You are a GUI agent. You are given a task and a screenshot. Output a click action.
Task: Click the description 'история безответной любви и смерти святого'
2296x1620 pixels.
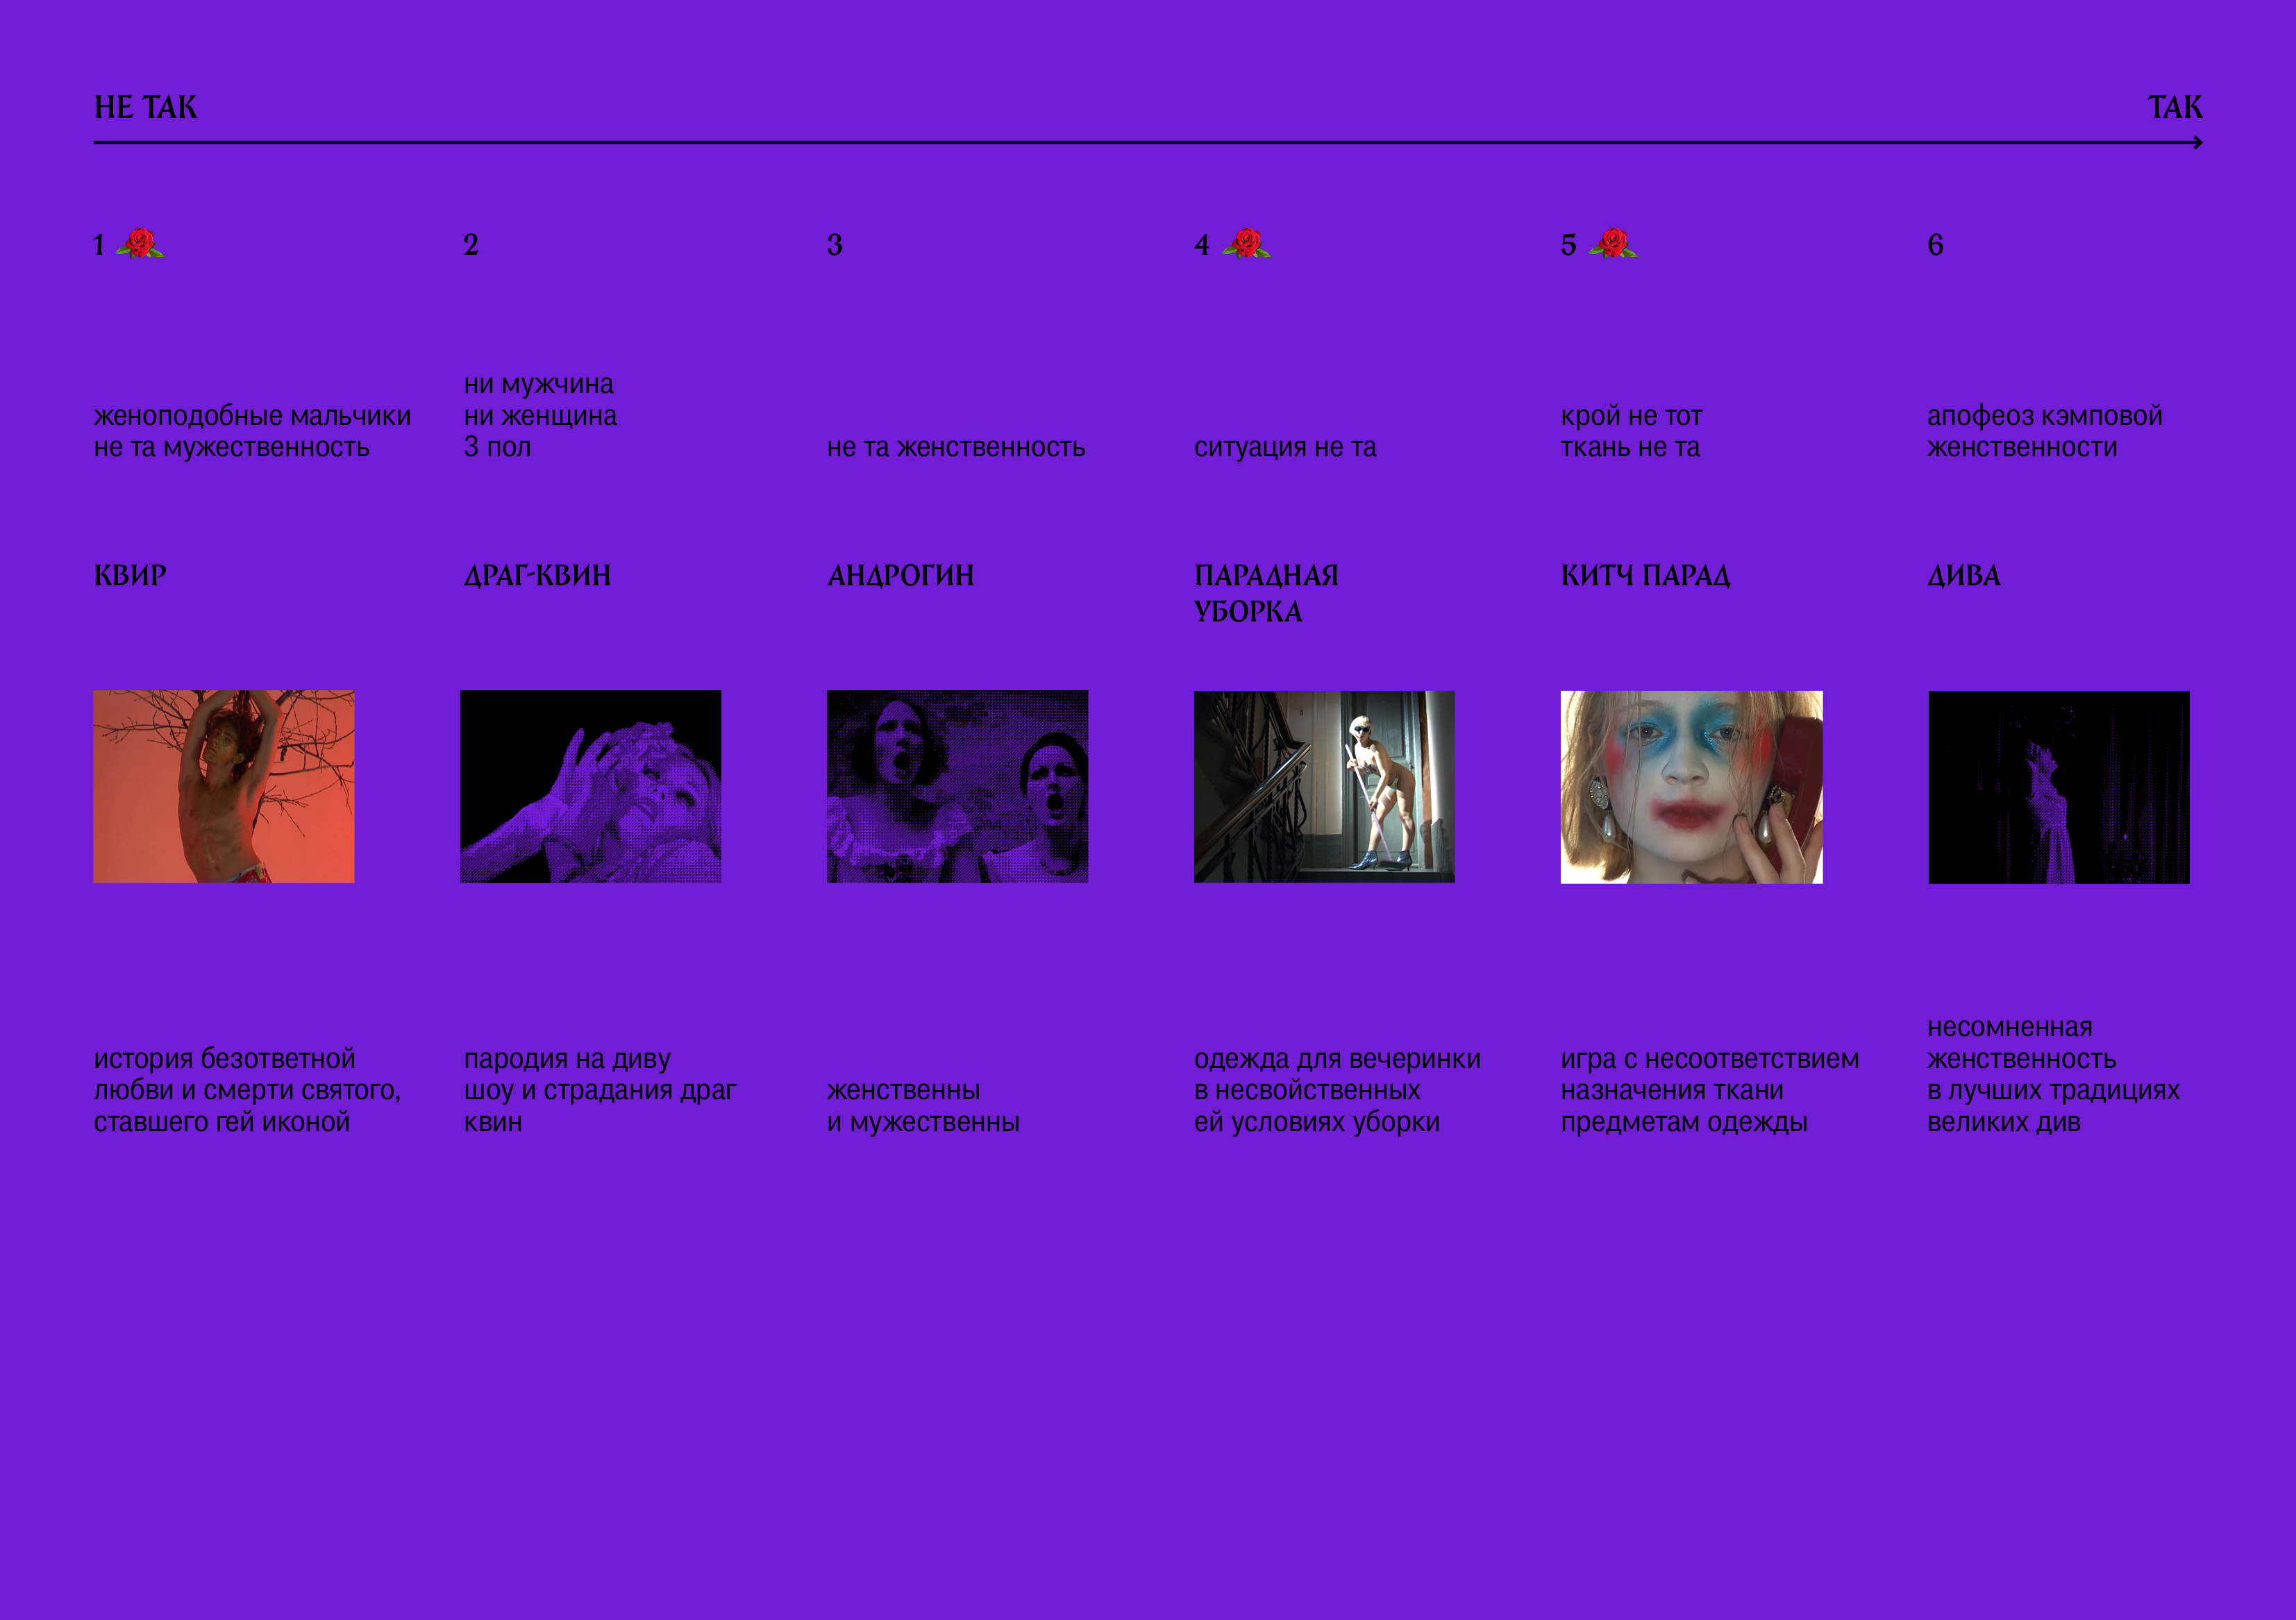click(x=247, y=1074)
